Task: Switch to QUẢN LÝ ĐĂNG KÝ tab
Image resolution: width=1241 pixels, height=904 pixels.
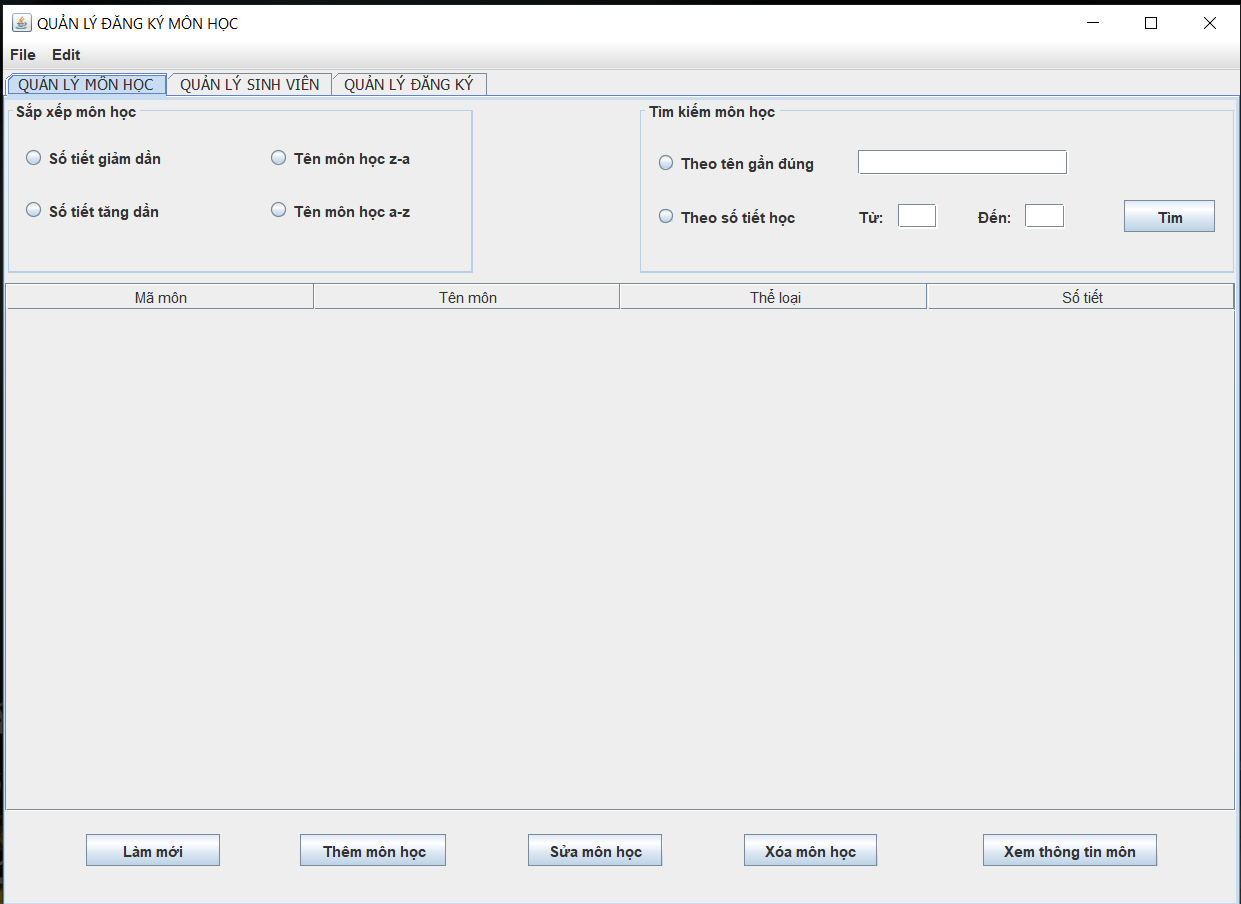Action: click(x=409, y=84)
